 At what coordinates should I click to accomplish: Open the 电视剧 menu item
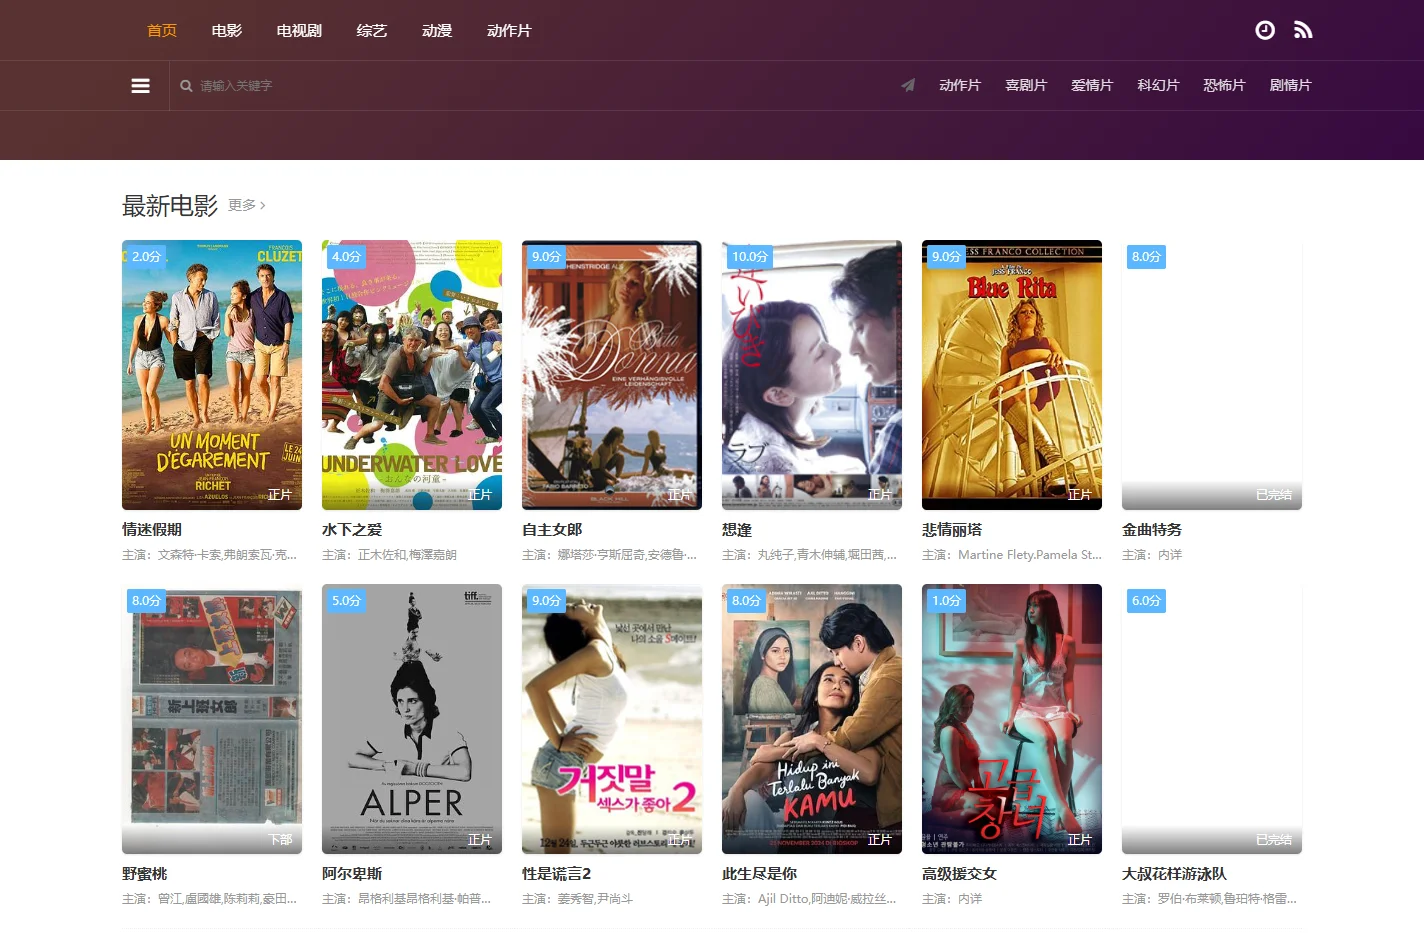point(299,31)
